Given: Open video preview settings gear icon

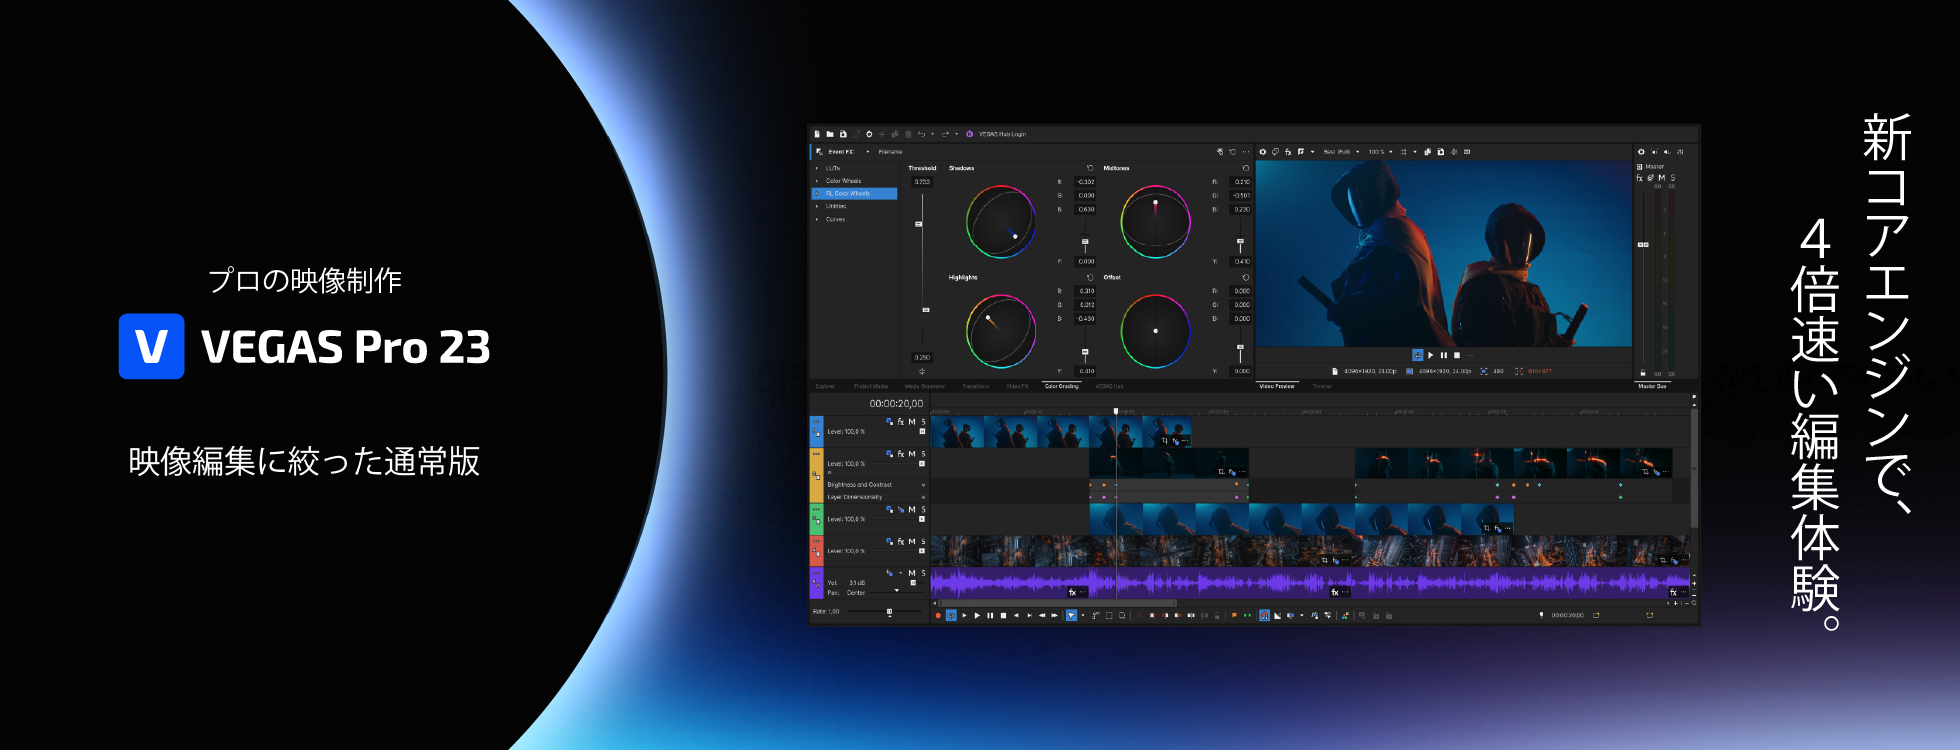Looking at the screenshot, I should 1263,152.
